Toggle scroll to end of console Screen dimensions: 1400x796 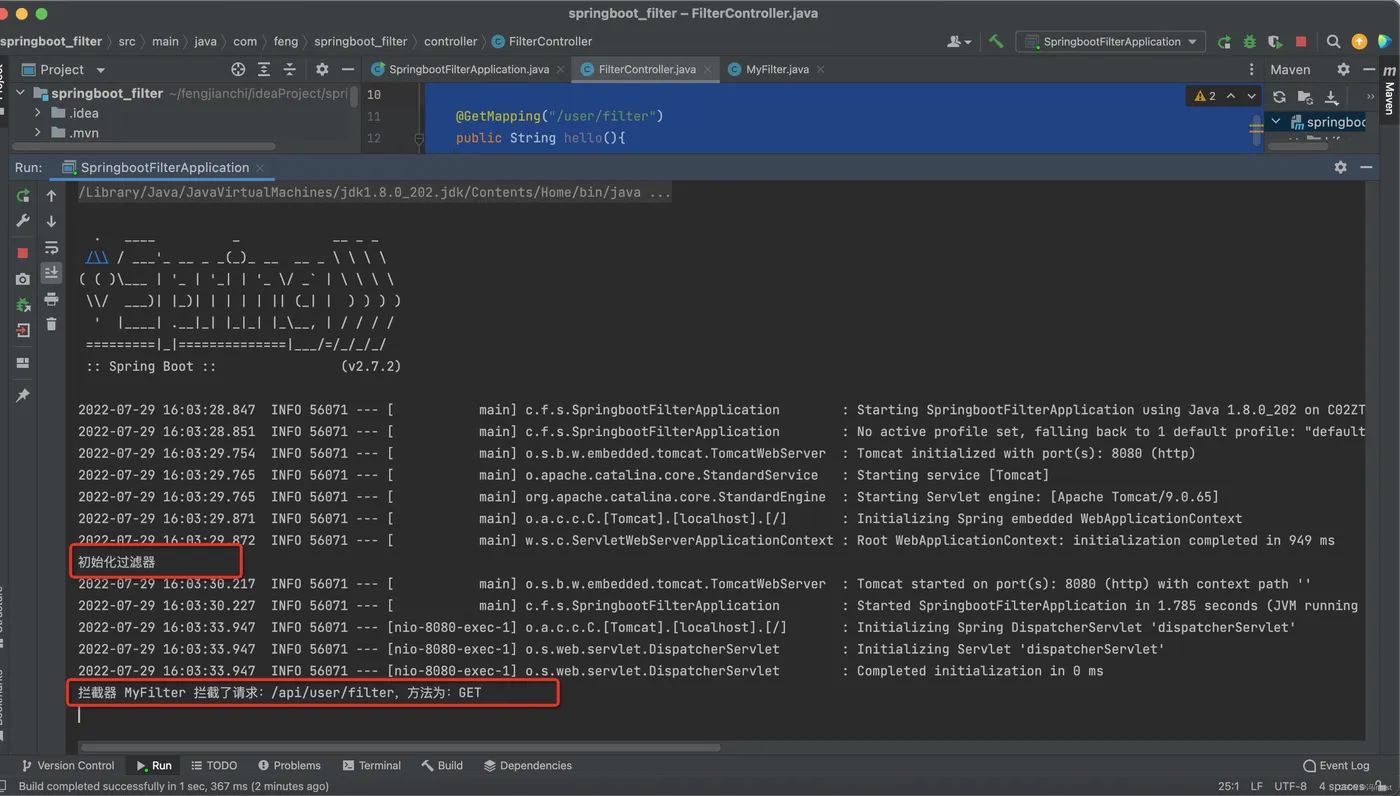(52, 272)
